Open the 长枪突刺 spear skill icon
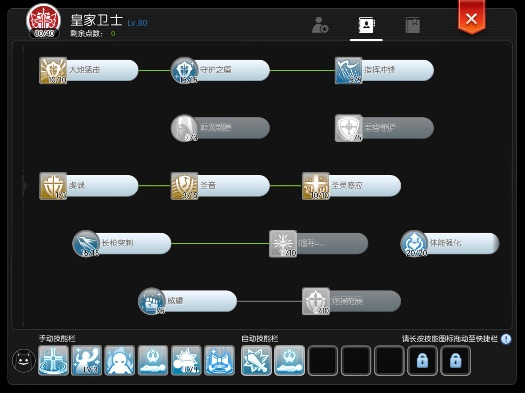 coord(86,243)
